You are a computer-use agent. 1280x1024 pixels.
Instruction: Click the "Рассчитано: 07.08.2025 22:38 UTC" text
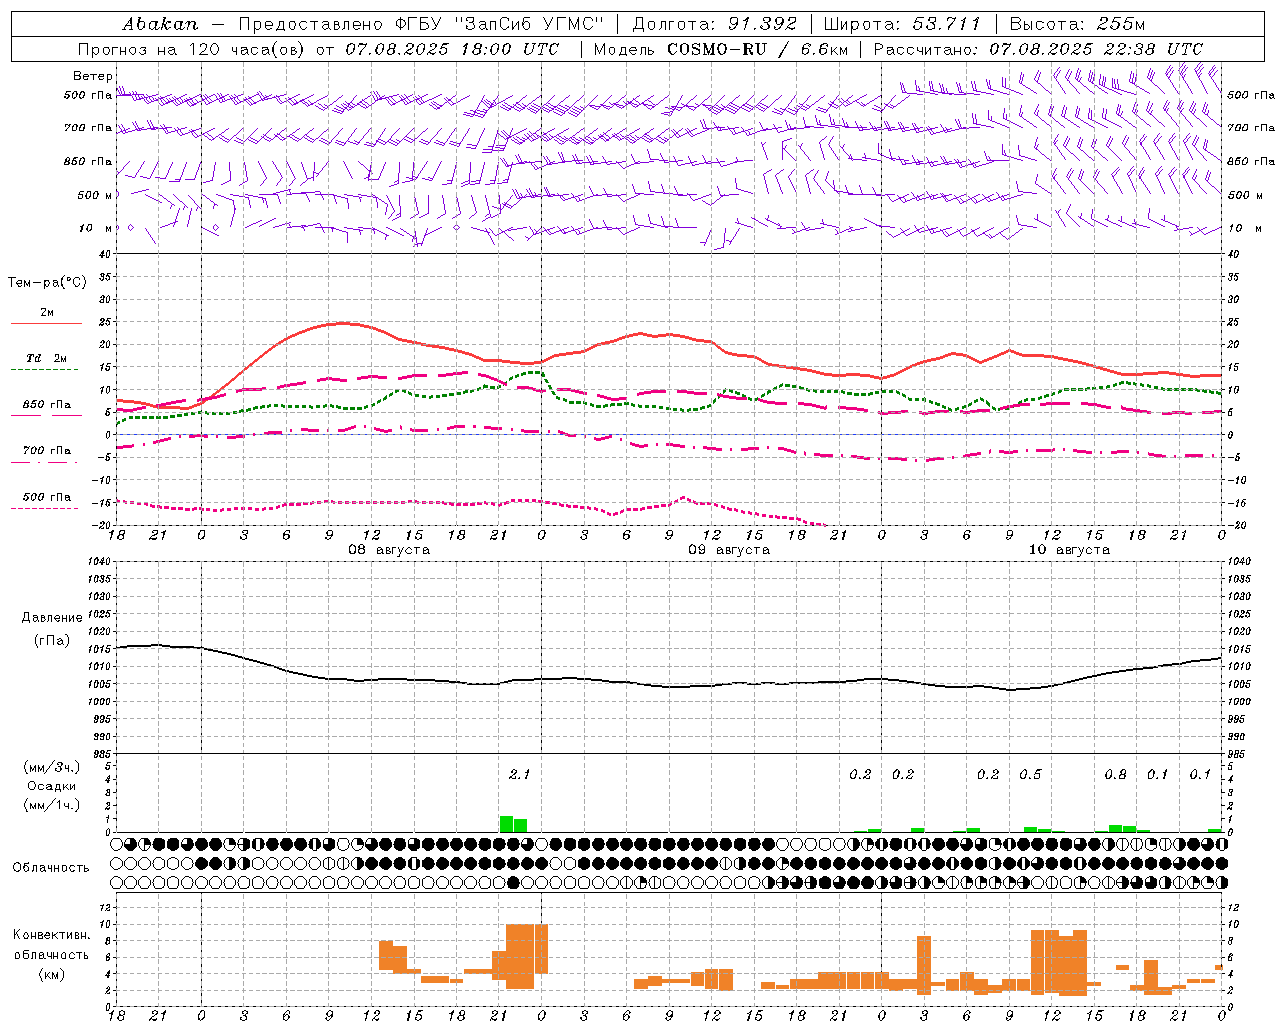coord(1038,49)
